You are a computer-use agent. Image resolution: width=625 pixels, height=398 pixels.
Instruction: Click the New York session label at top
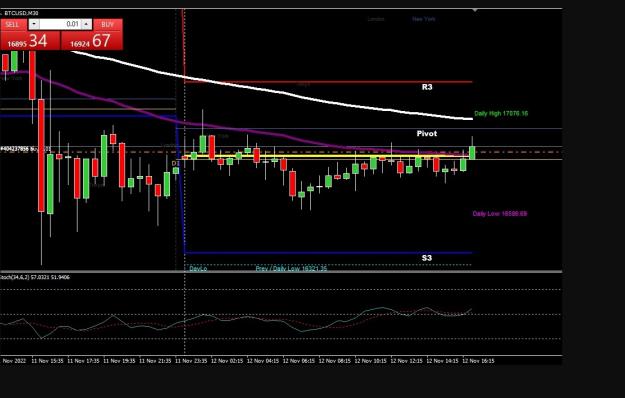[424, 19]
